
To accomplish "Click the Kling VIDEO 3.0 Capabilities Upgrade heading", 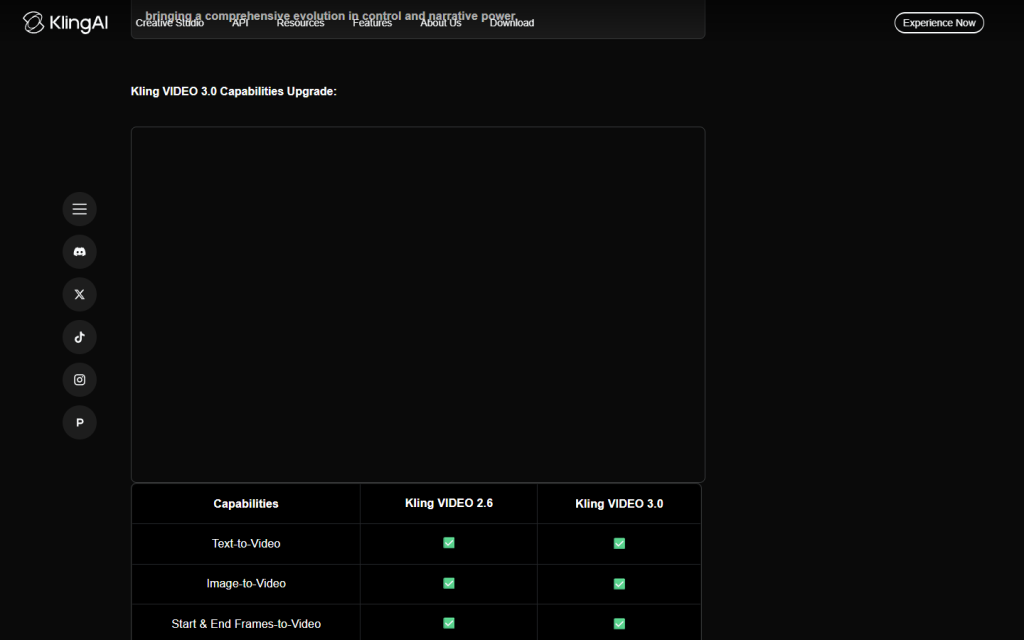I will coord(234,91).
